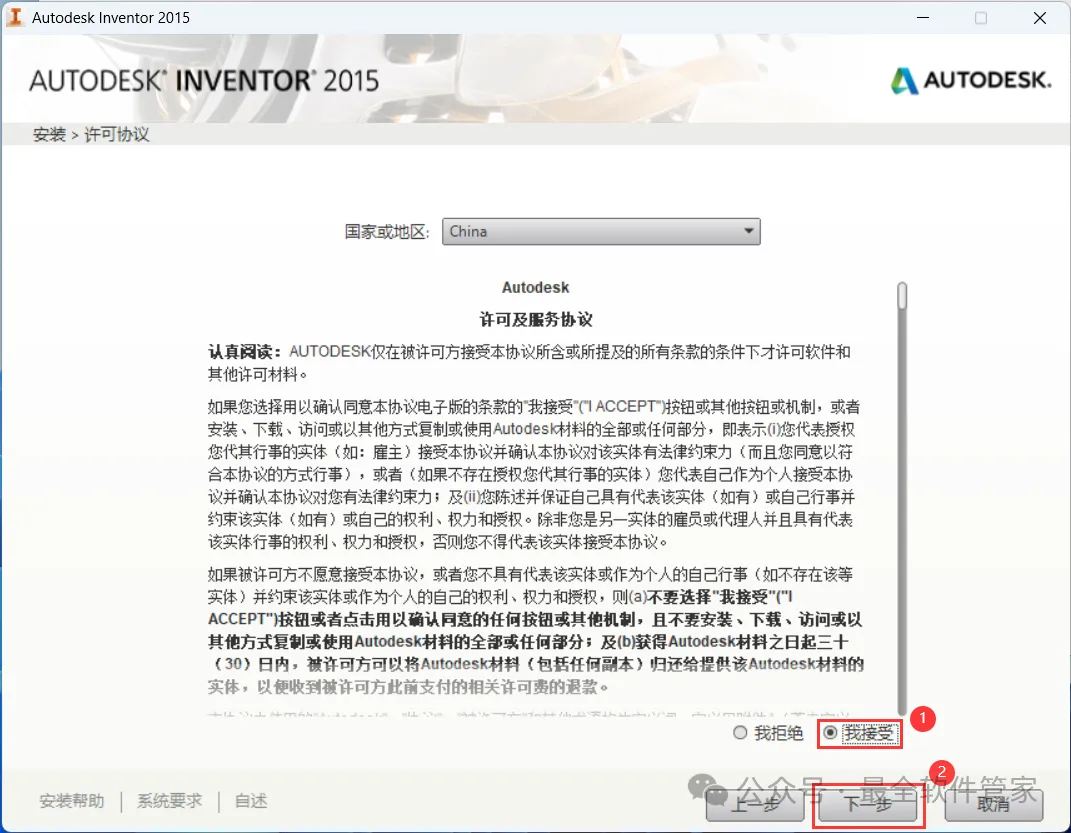Select the 我接受 (I Accept) radio button
The image size is (1071, 833).
pyautogui.click(x=831, y=733)
